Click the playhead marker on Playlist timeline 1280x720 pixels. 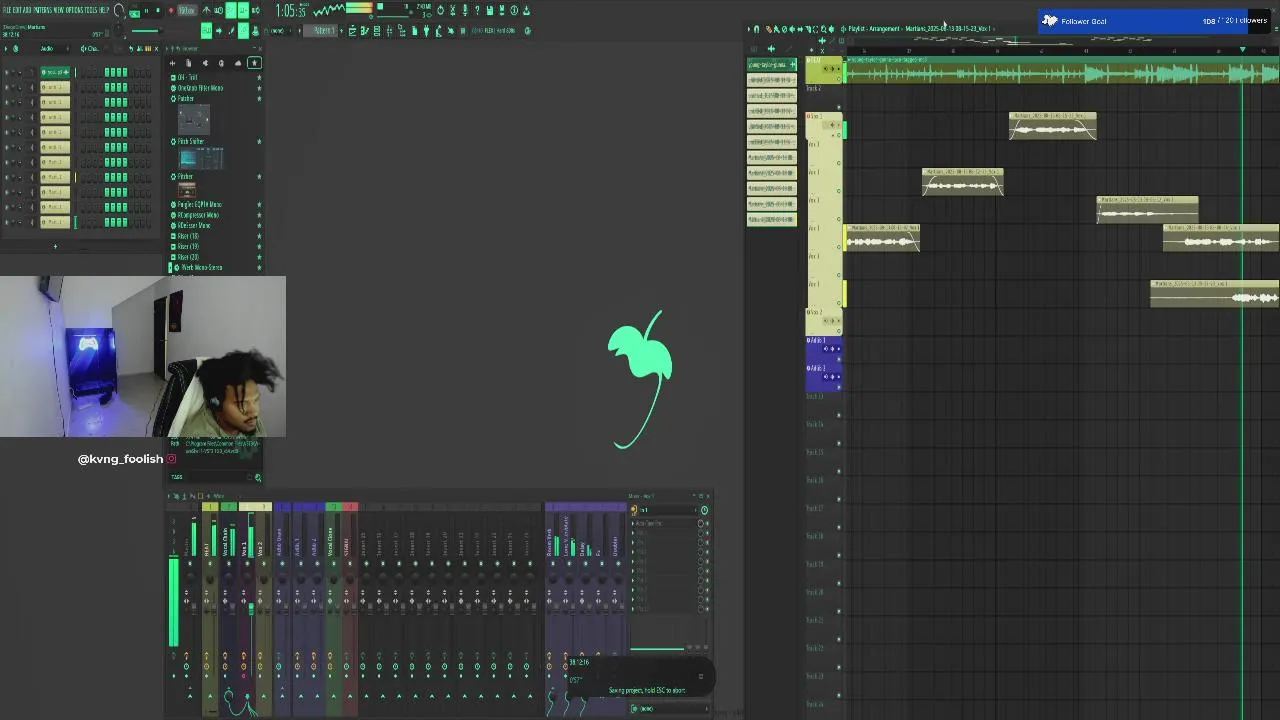click(1242, 49)
